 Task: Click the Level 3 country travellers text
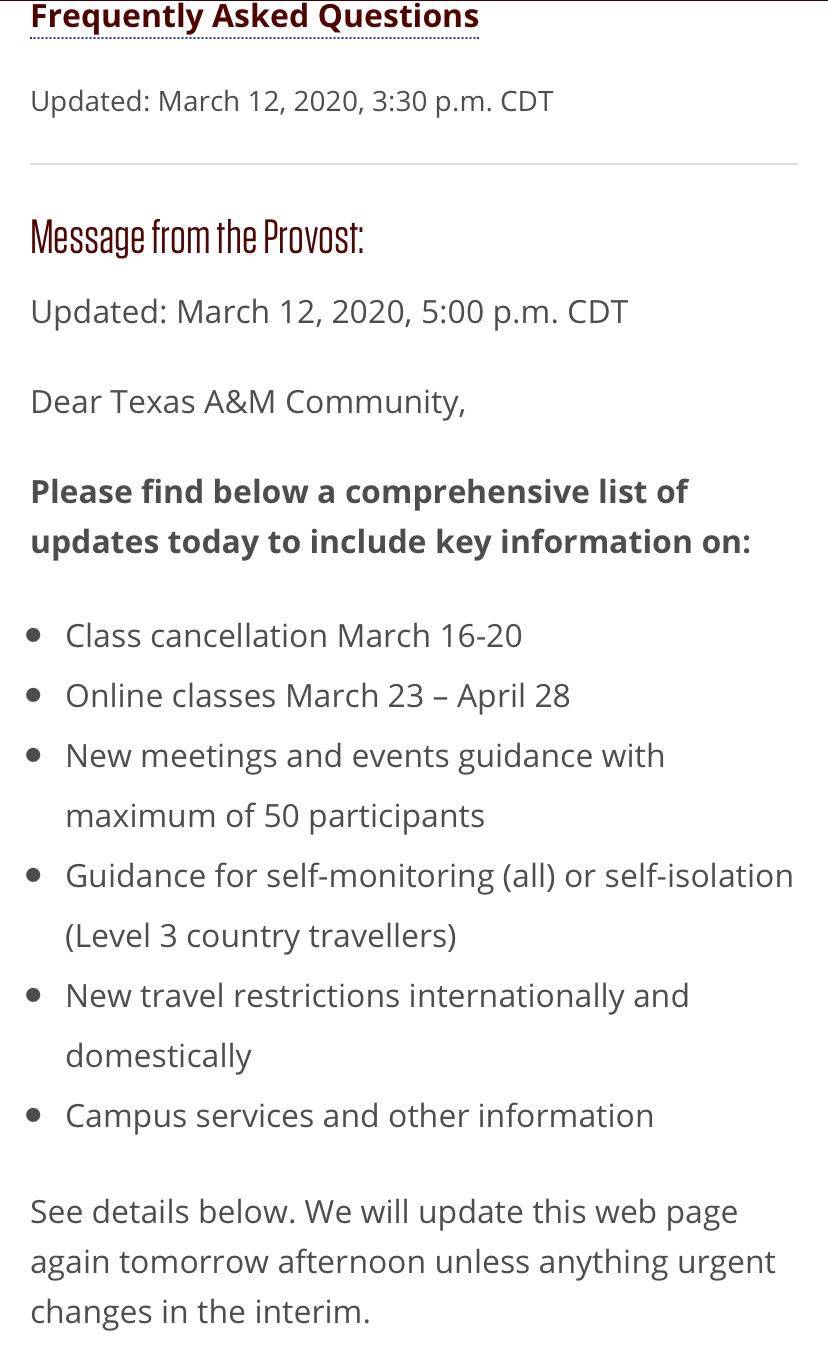click(x=260, y=935)
